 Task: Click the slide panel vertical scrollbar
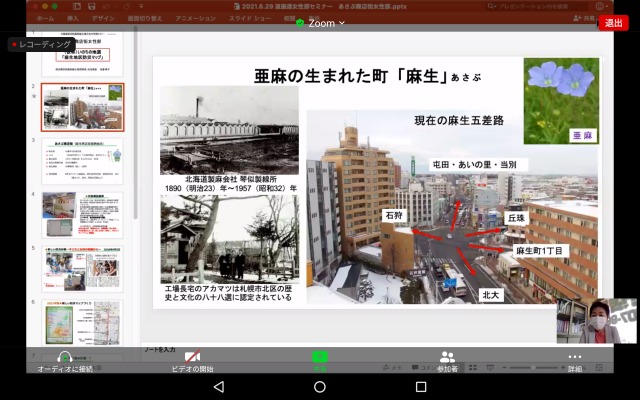pyautogui.click(x=135, y=150)
